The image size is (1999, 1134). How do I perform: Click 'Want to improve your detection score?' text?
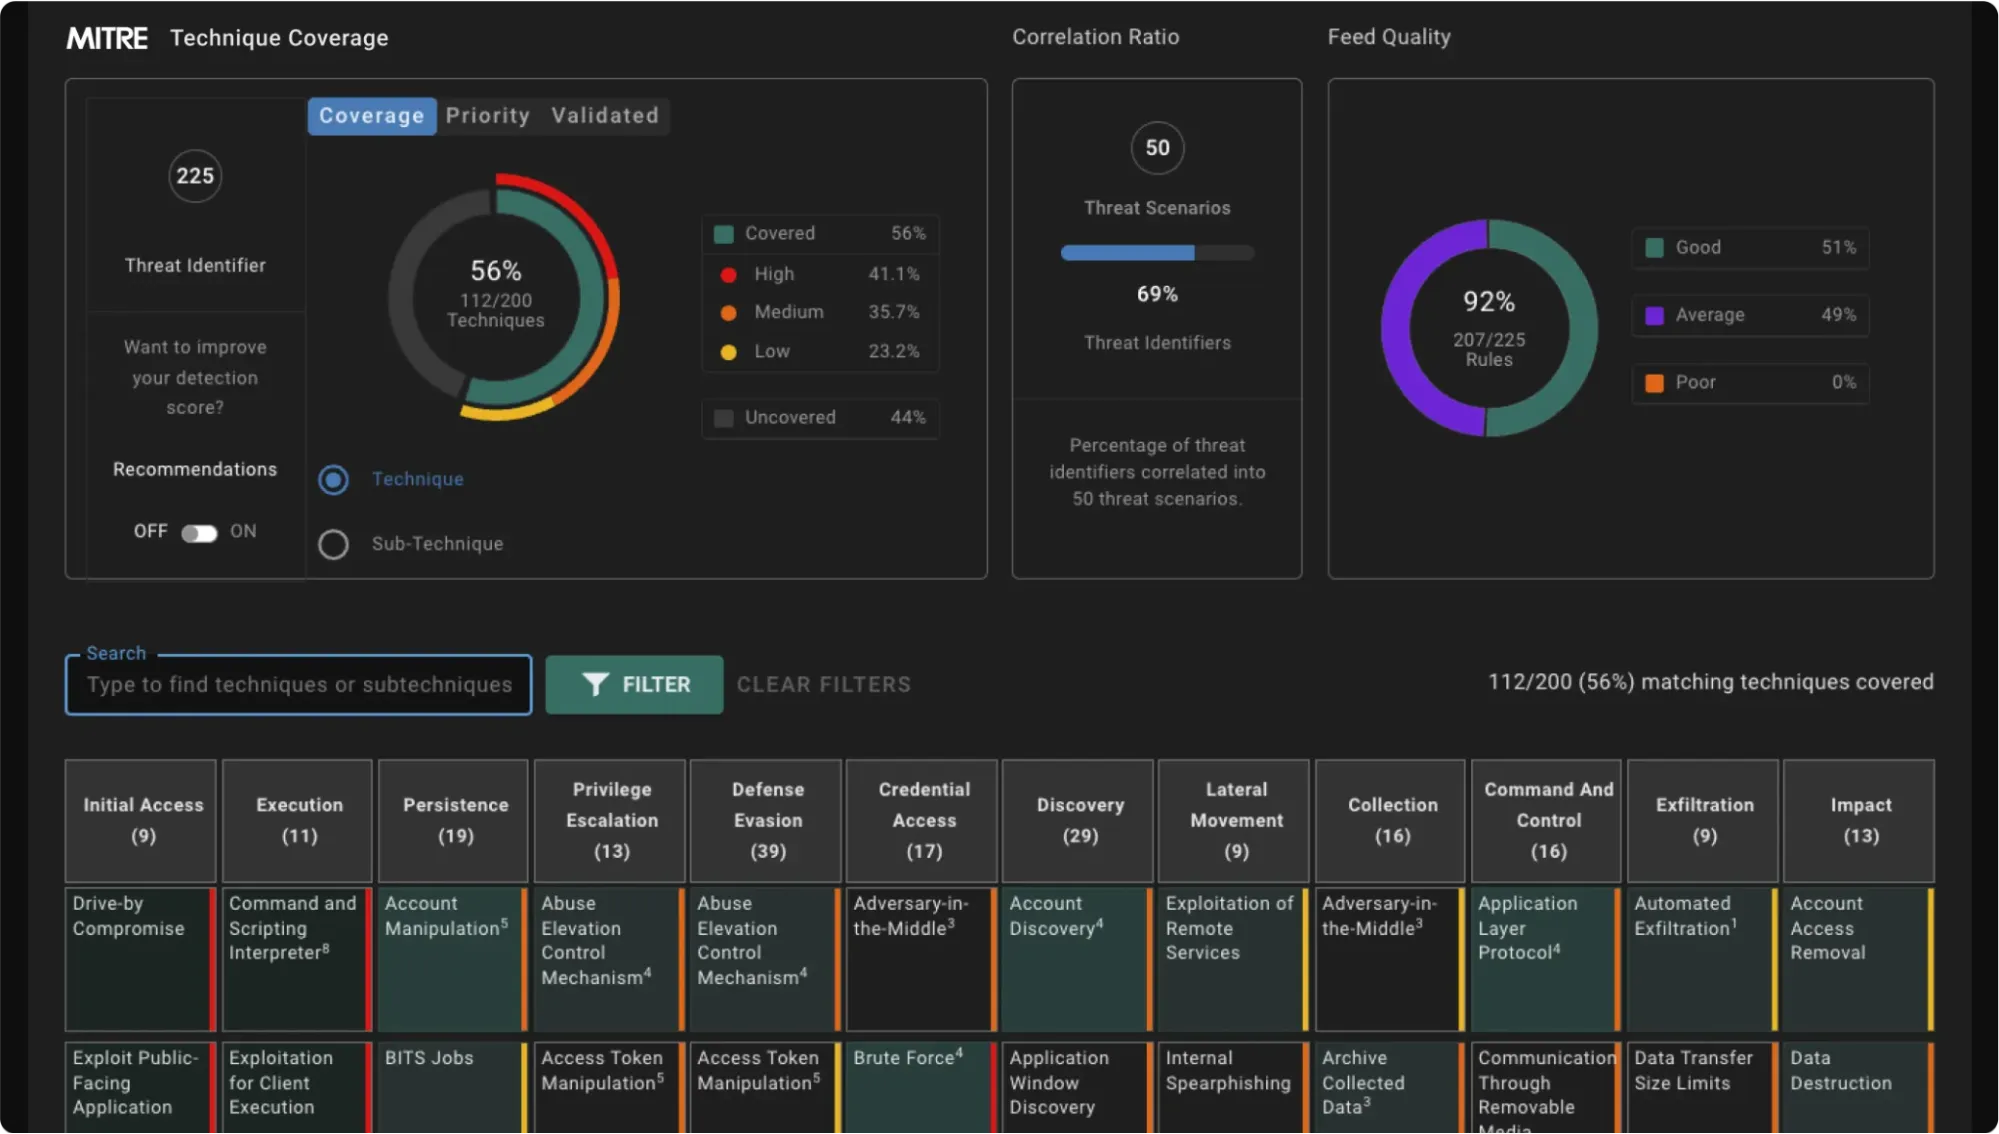tap(195, 378)
